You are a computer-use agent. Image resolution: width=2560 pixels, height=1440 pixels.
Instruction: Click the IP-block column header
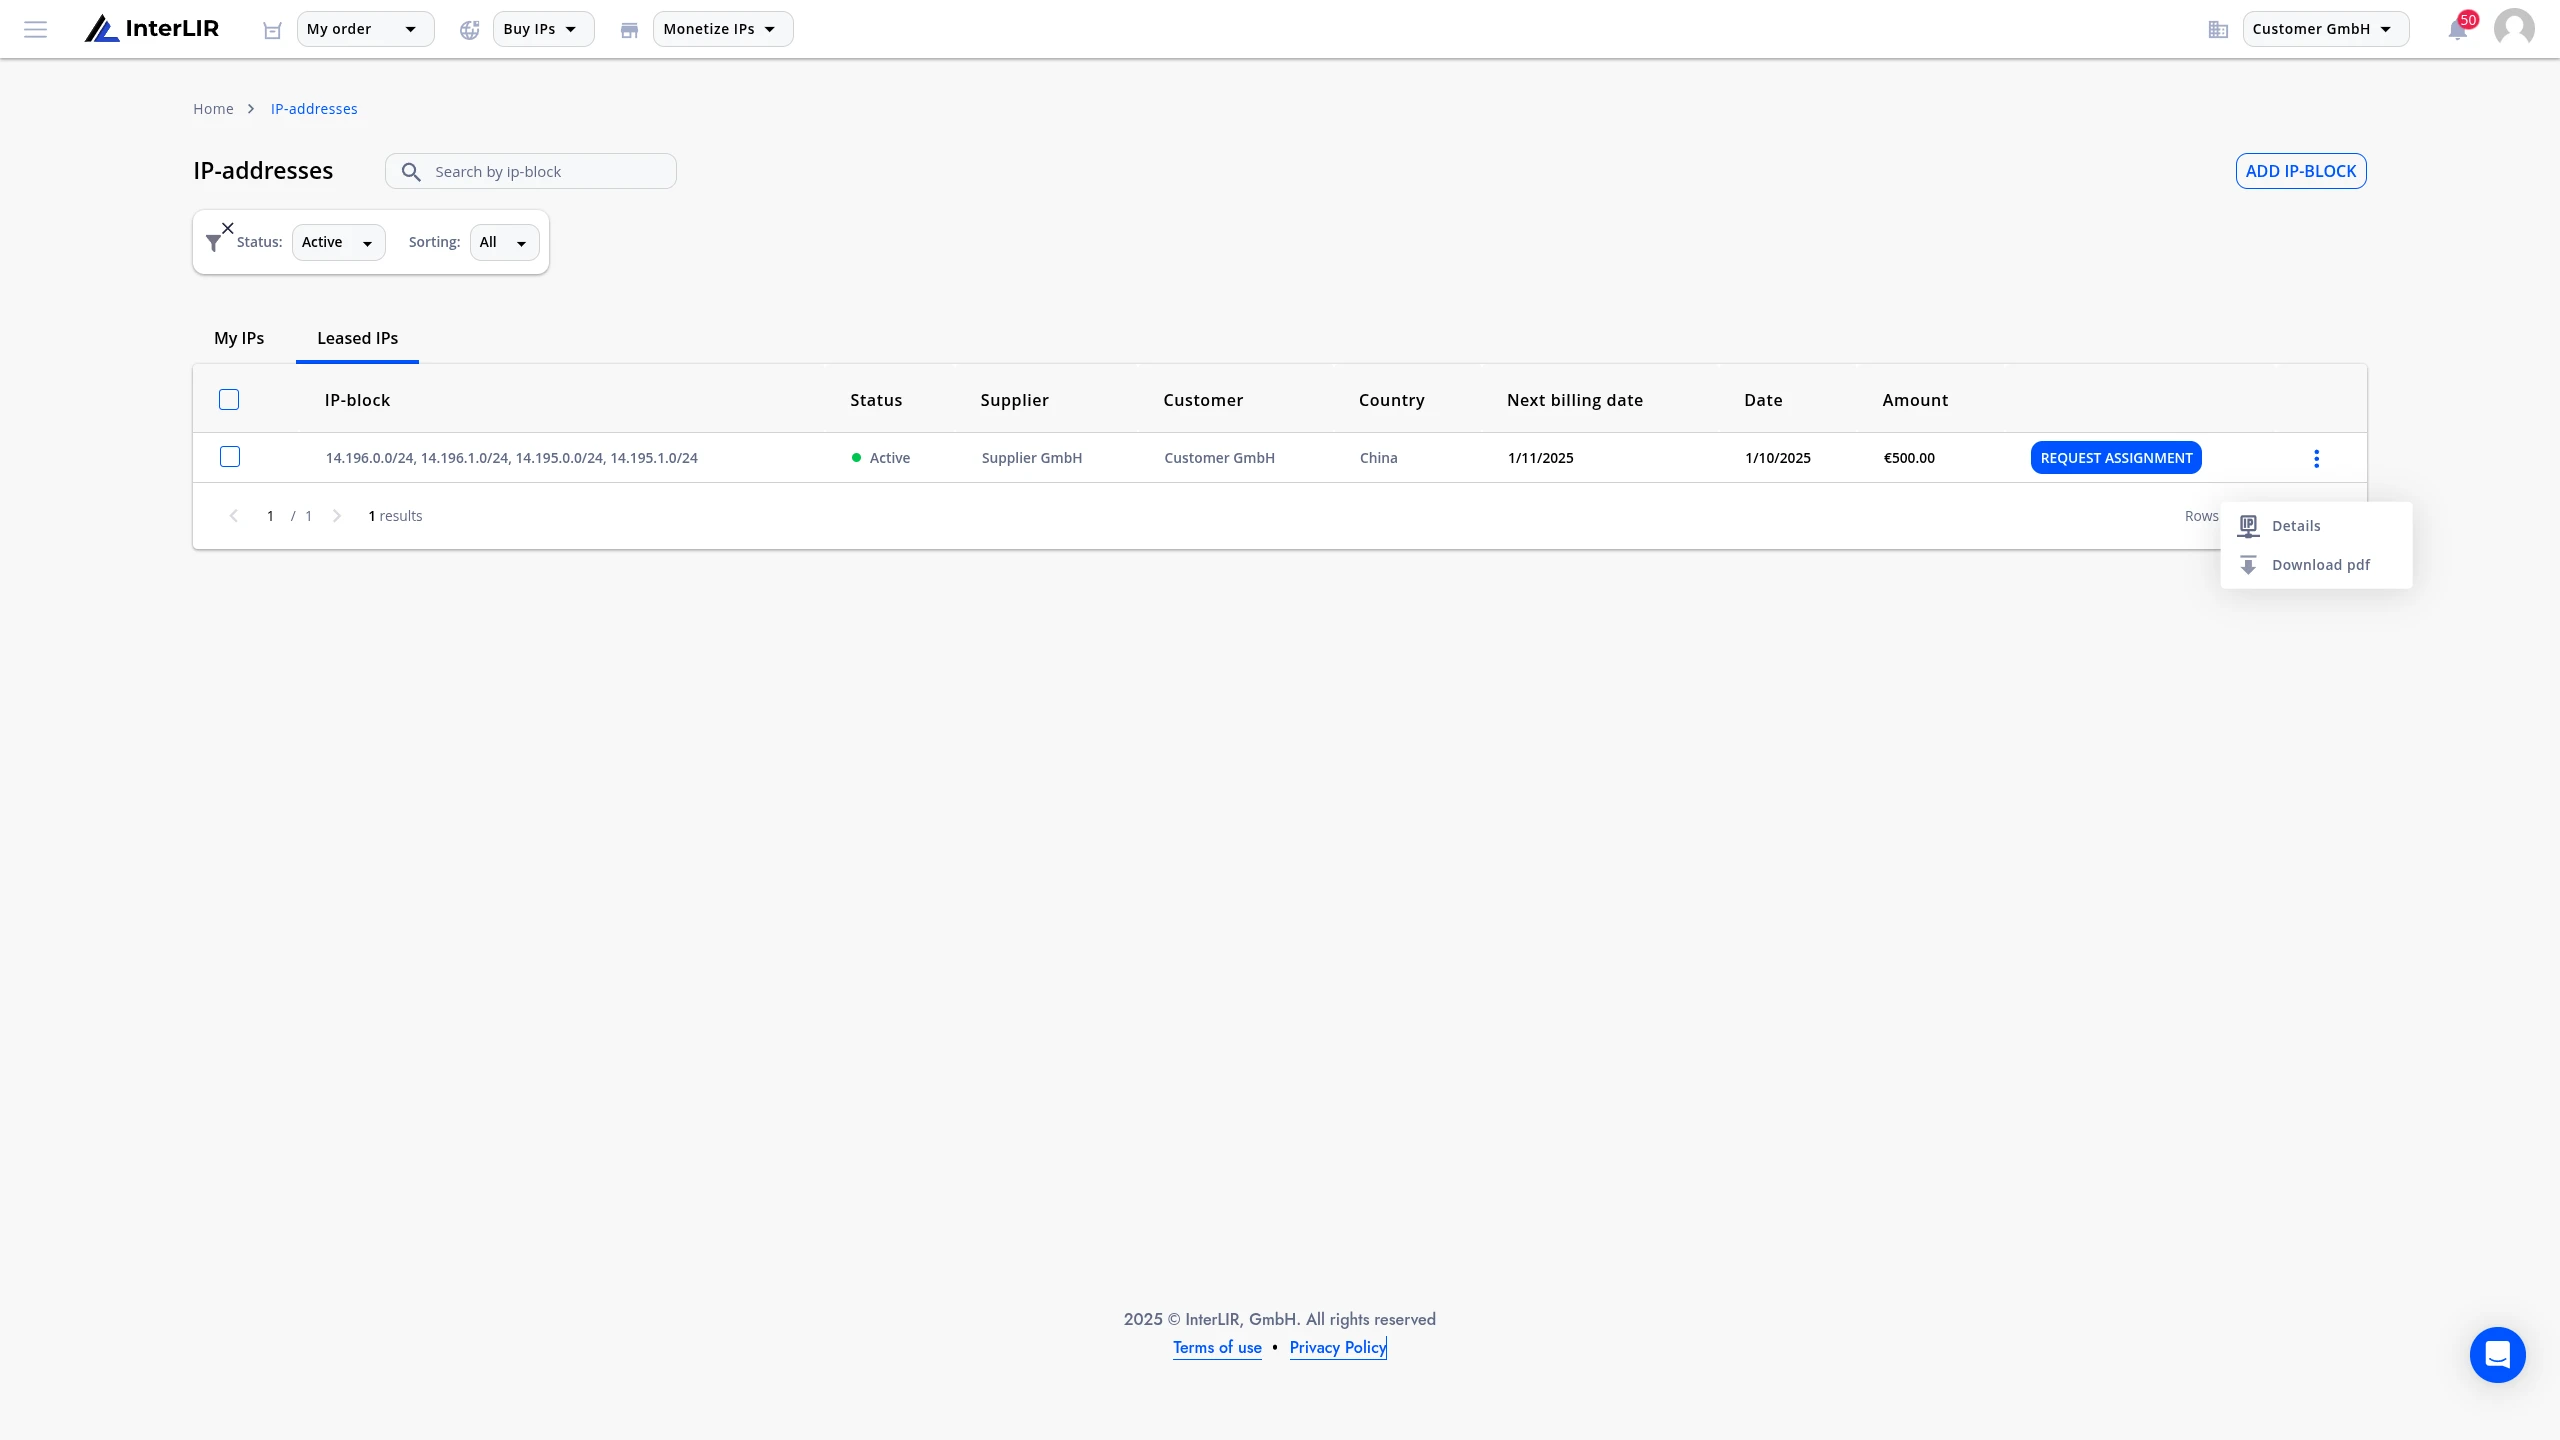click(x=357, y=400)
